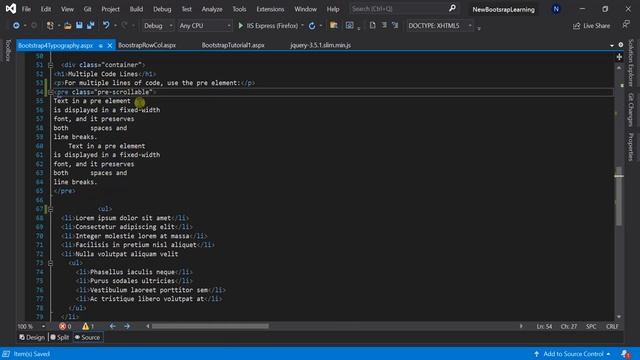Viewport: 640px width, 360px height.
Task: Undo the last edit with the undo arrow
Action: 106,26
